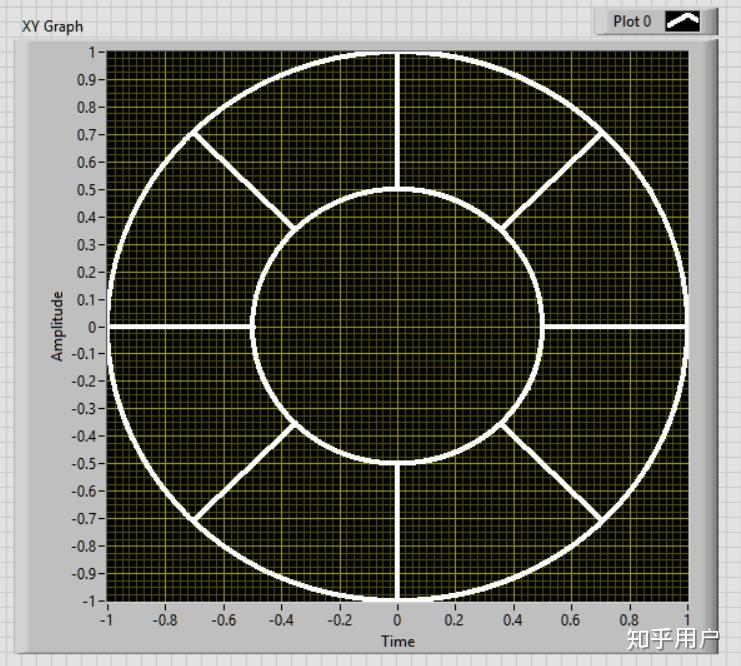Screen dimensions: 741x666
Task: Click y-axis tick label -0.5
Action: tap(84, 463)
